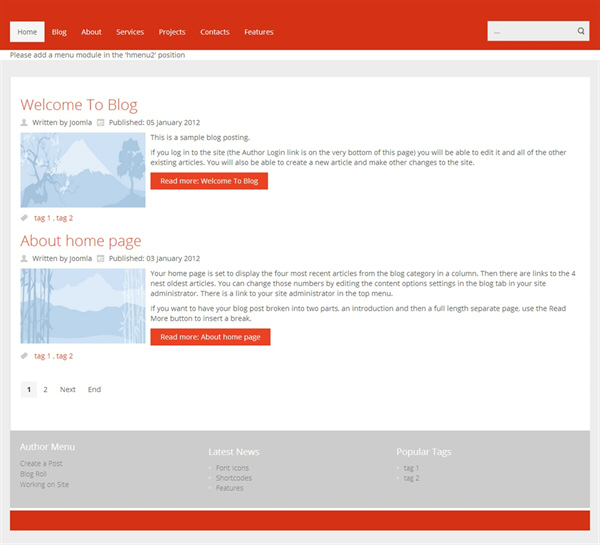Open the Welcome To Blog title link

[79, 104]
